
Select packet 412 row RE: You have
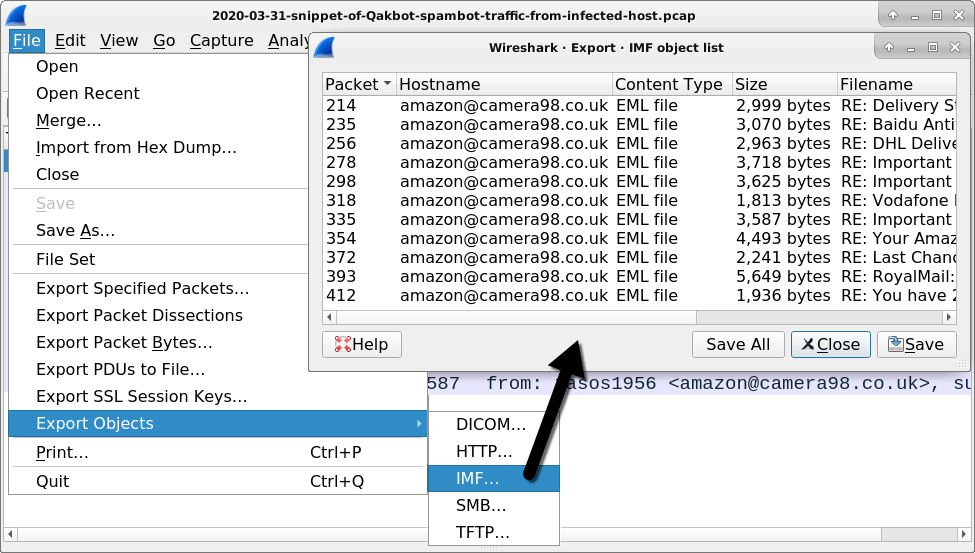point(639,295)
